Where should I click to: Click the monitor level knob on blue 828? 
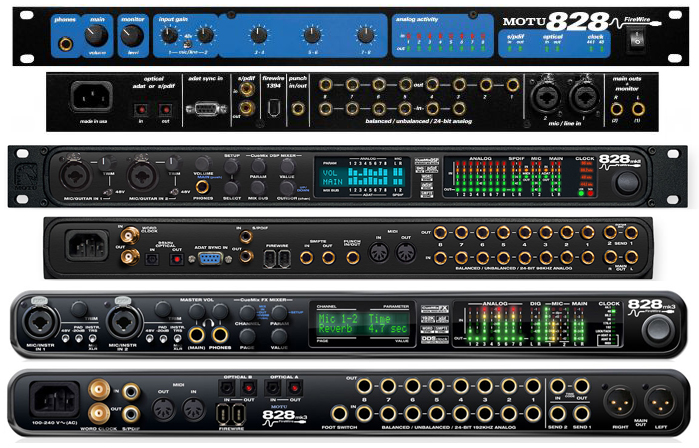click(x=132, y=36)
